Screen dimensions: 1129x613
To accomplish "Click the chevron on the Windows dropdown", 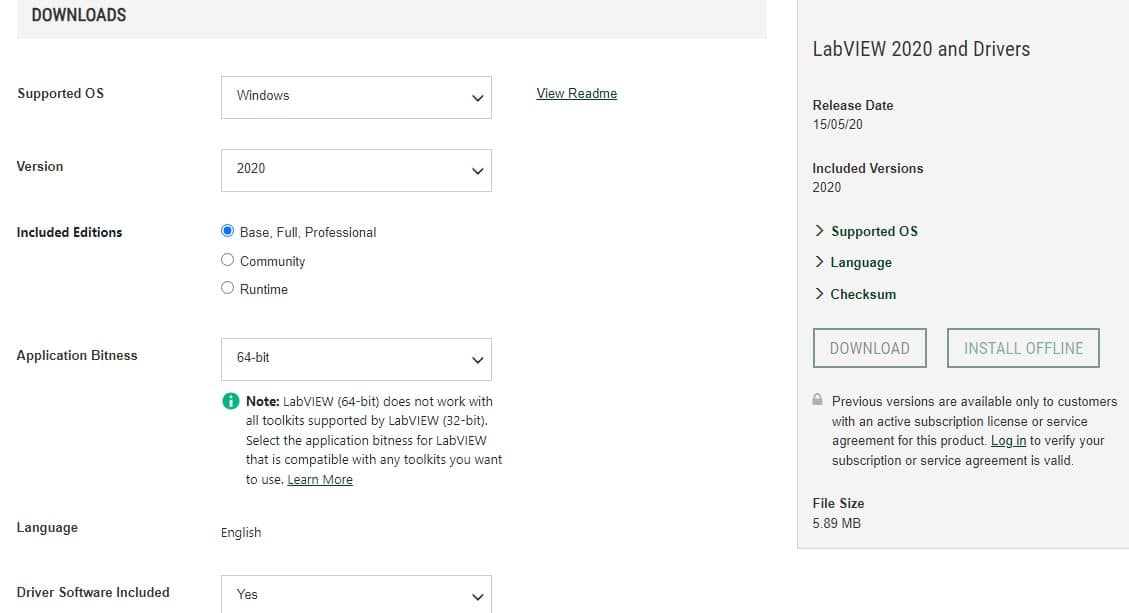I will [x=477, y=97].
